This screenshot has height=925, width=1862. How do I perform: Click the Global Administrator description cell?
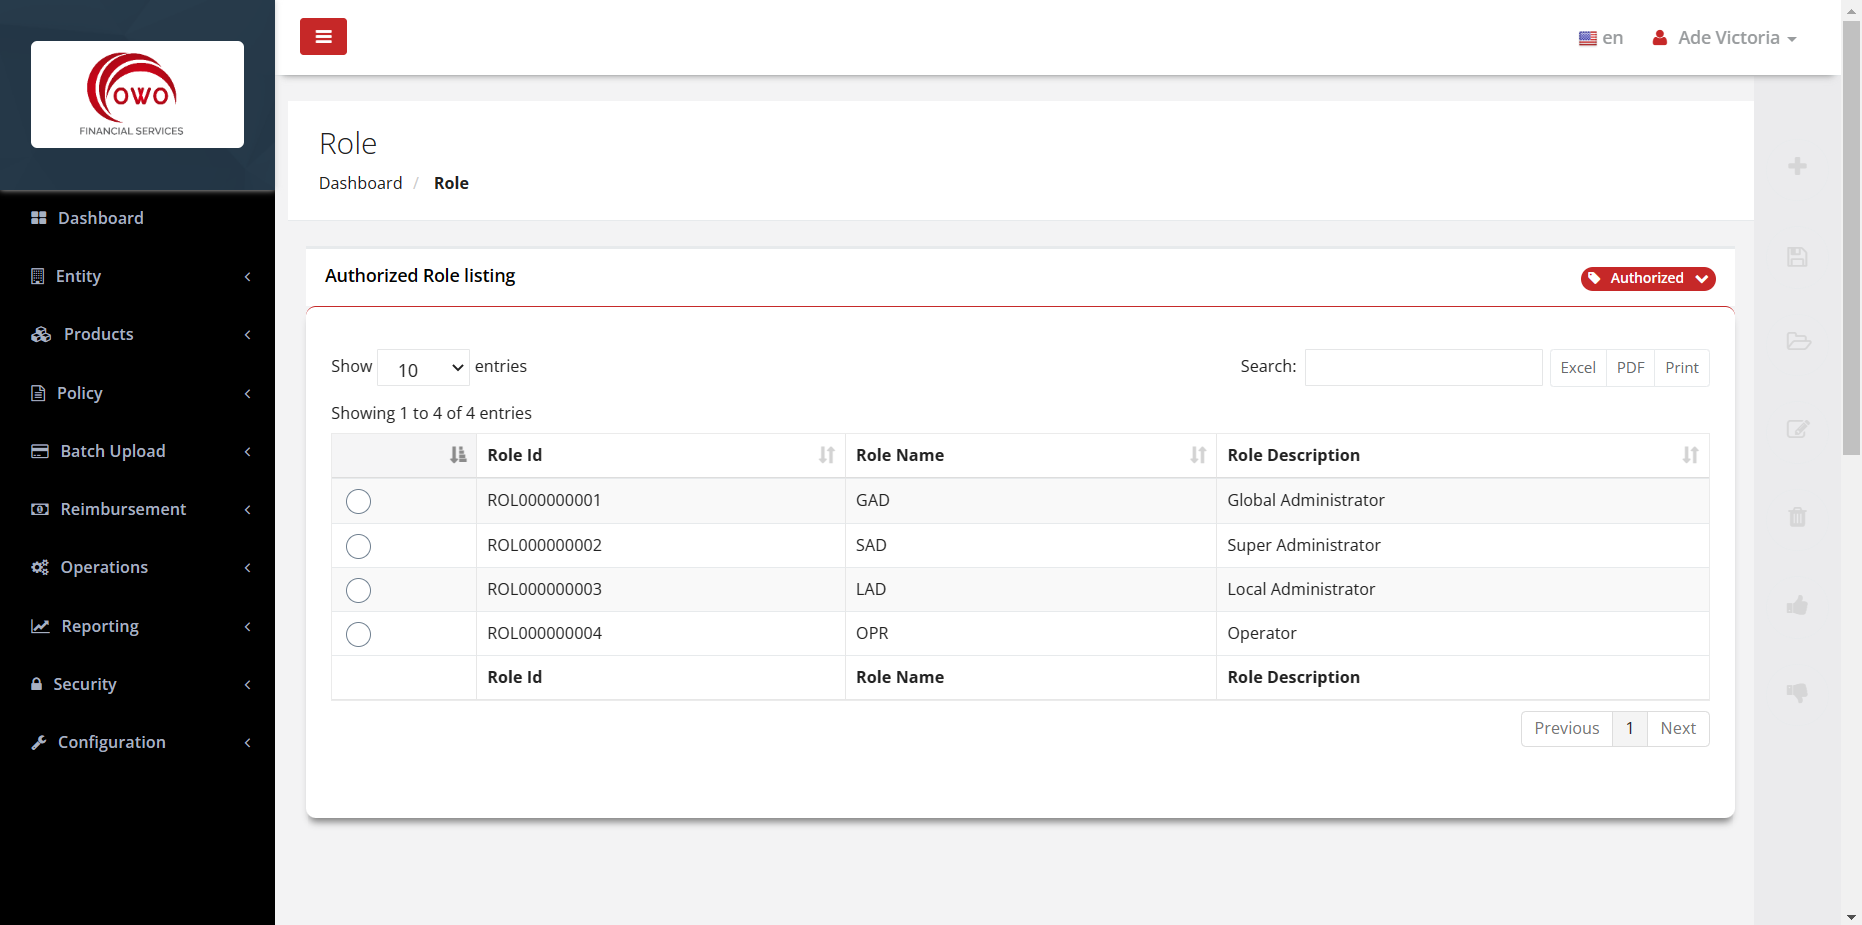point(1462,500)
